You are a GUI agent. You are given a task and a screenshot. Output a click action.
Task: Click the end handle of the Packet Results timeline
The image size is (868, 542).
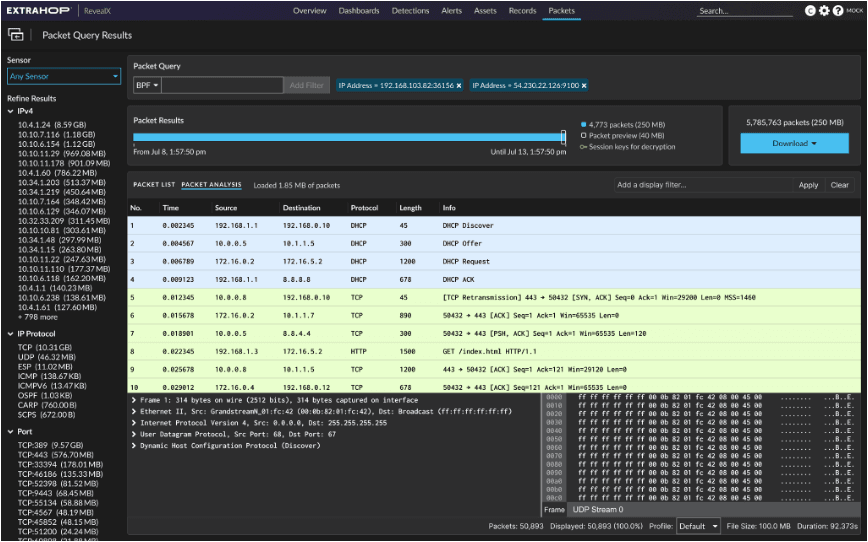[564, 138]
